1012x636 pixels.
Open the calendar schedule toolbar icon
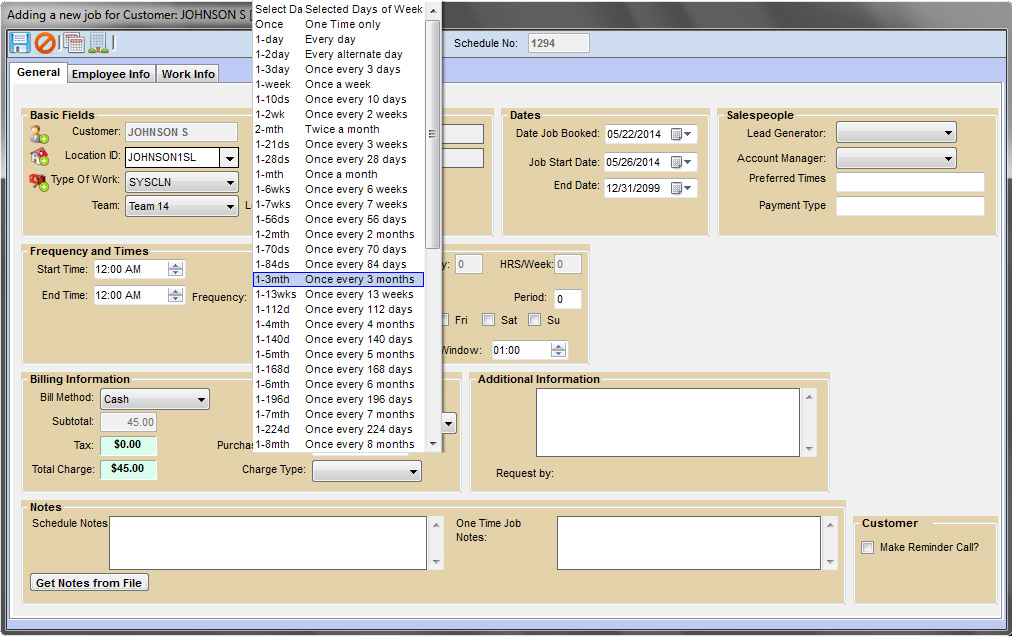click(74, 43)
